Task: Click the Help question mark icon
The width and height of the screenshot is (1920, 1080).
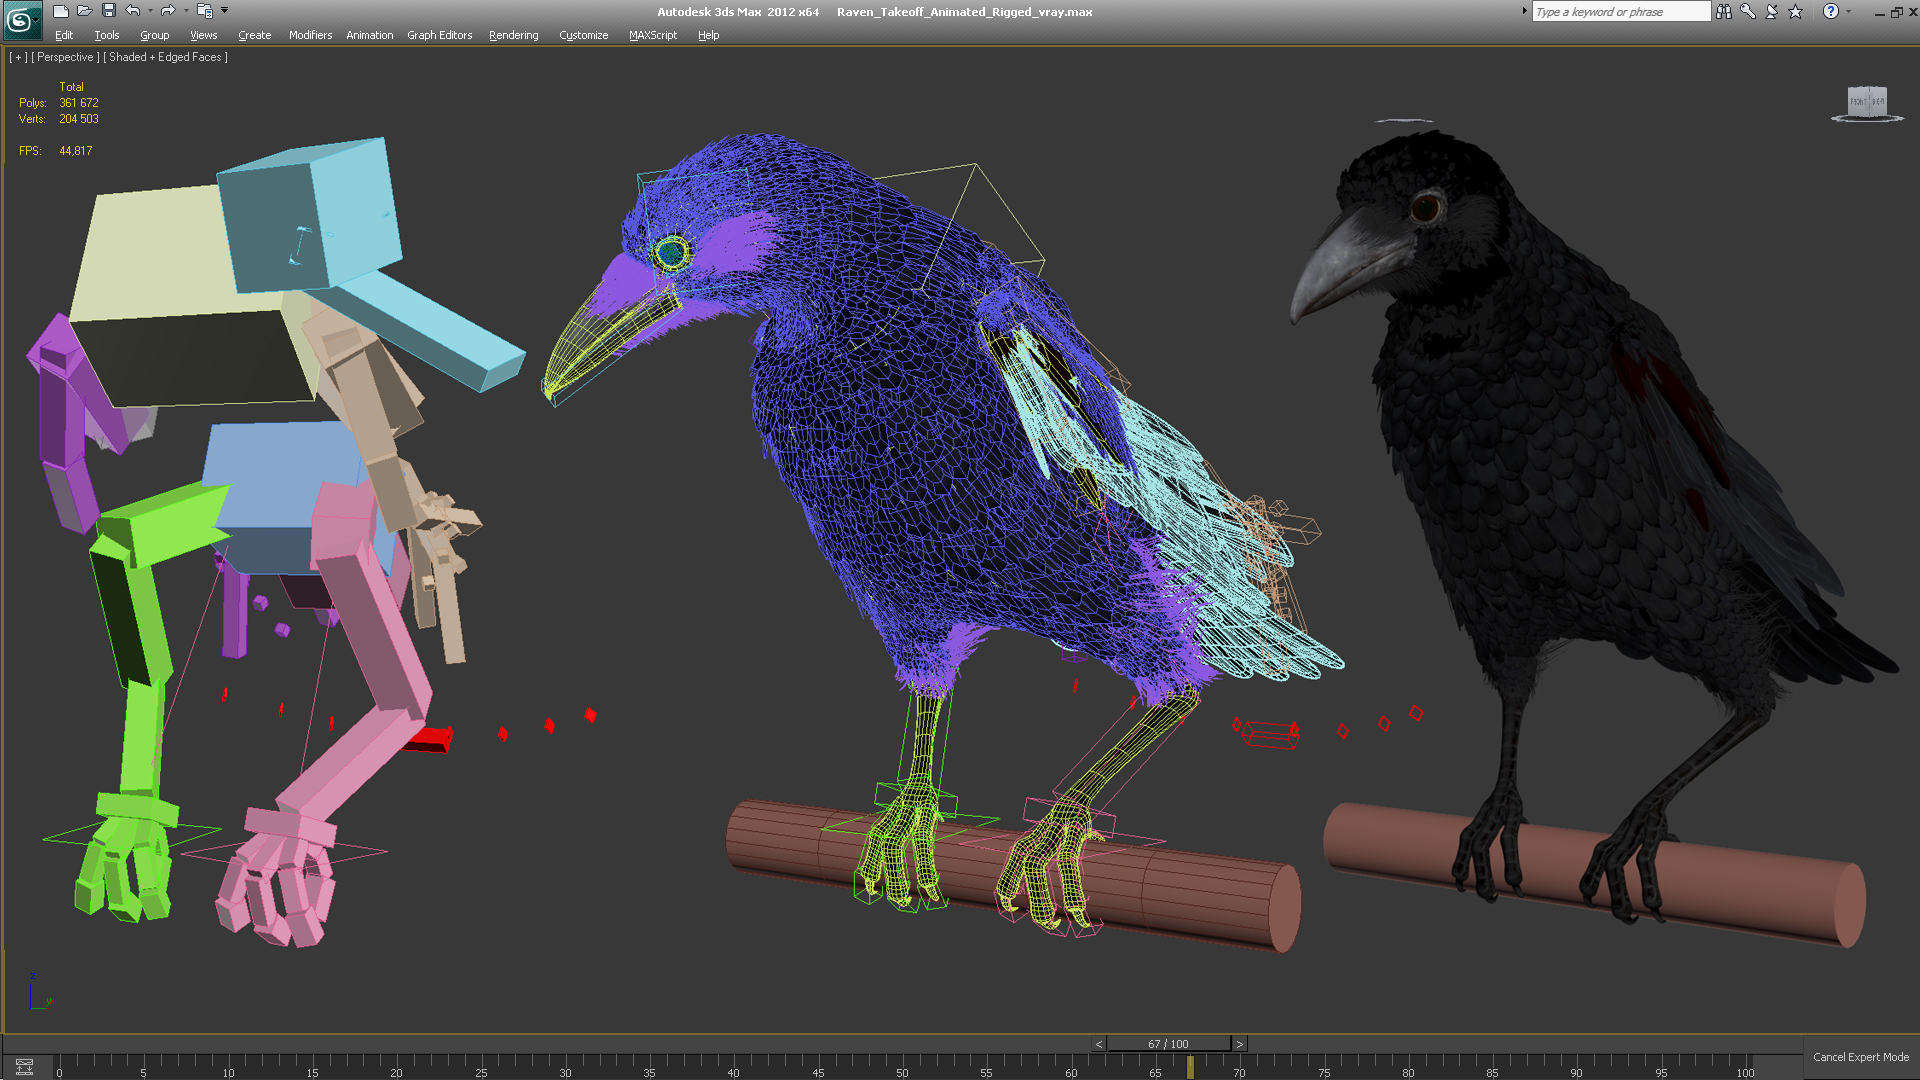Action: [x=1831, y=11]
